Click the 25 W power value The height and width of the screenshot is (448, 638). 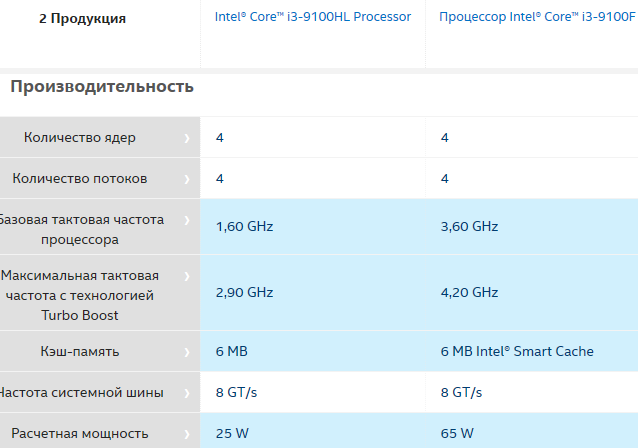(232, 434)
